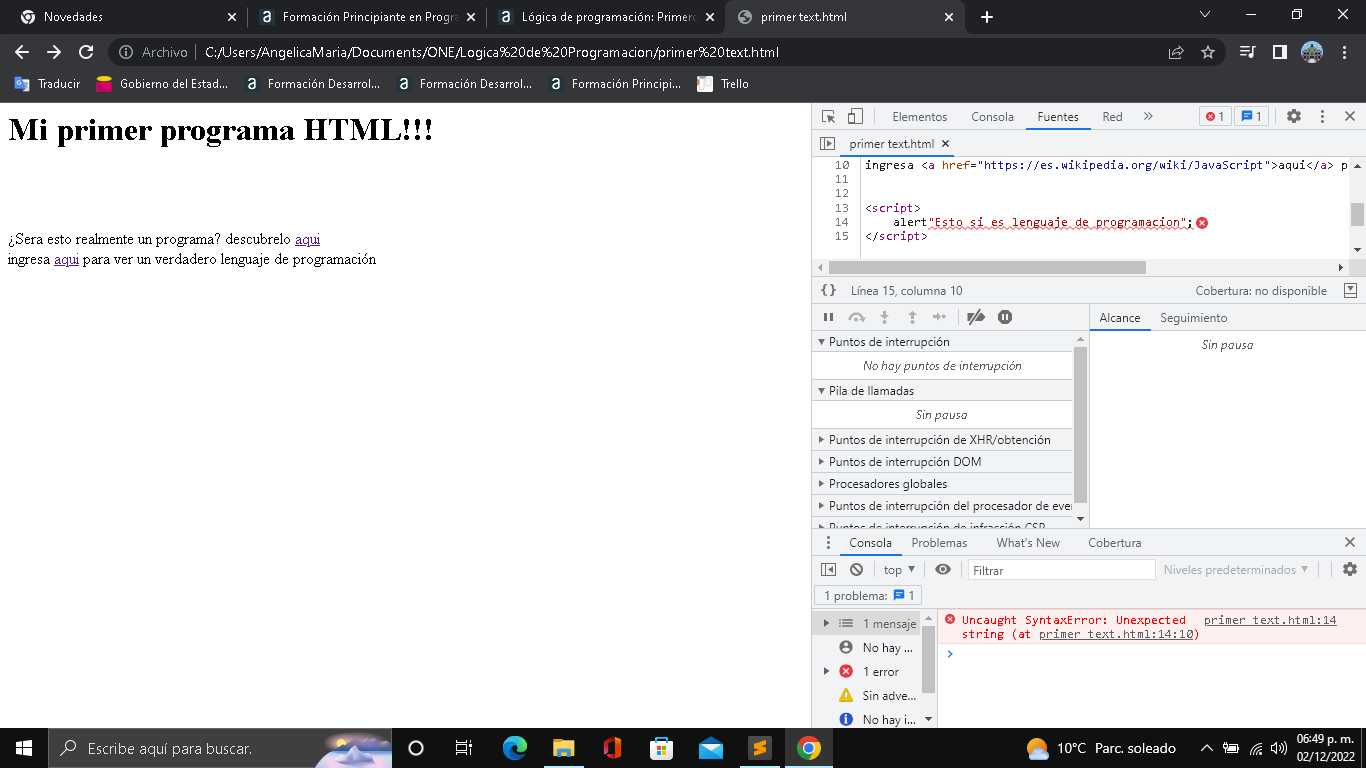Click the Filtrar console filter field
The width and height of the screenshot is (1366, 768).
(x=1061, y=570)
